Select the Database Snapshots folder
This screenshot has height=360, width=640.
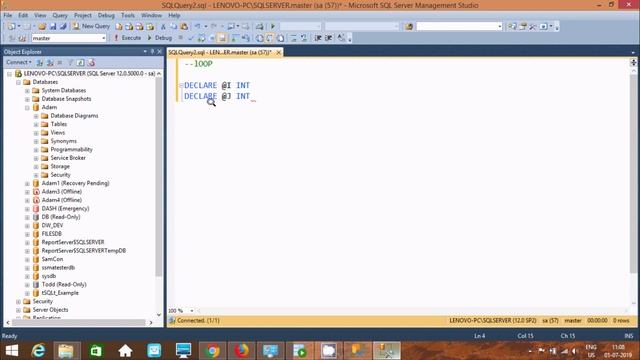pos(66,99)
